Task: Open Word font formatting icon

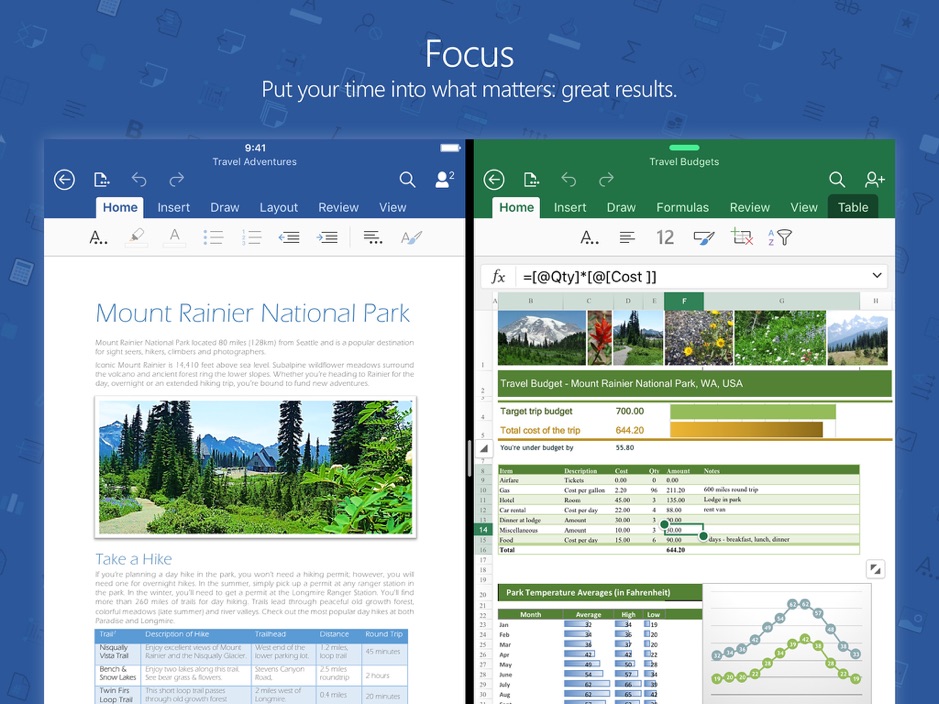Action: (98, 238)
